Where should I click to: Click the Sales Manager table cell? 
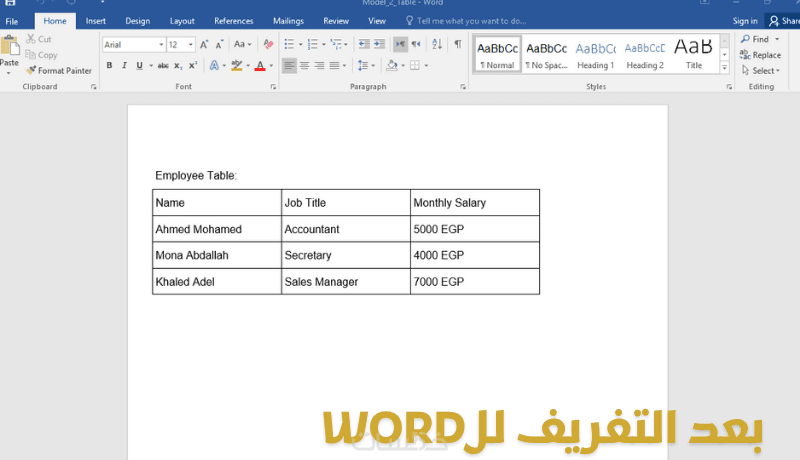(345, 282)
